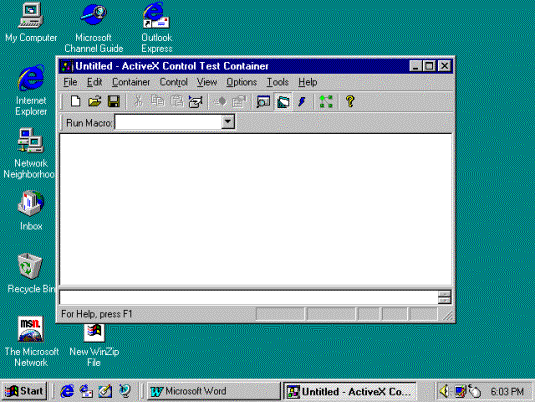Click the Start button
The image size is (535, 402).
(x=24, y=391)
